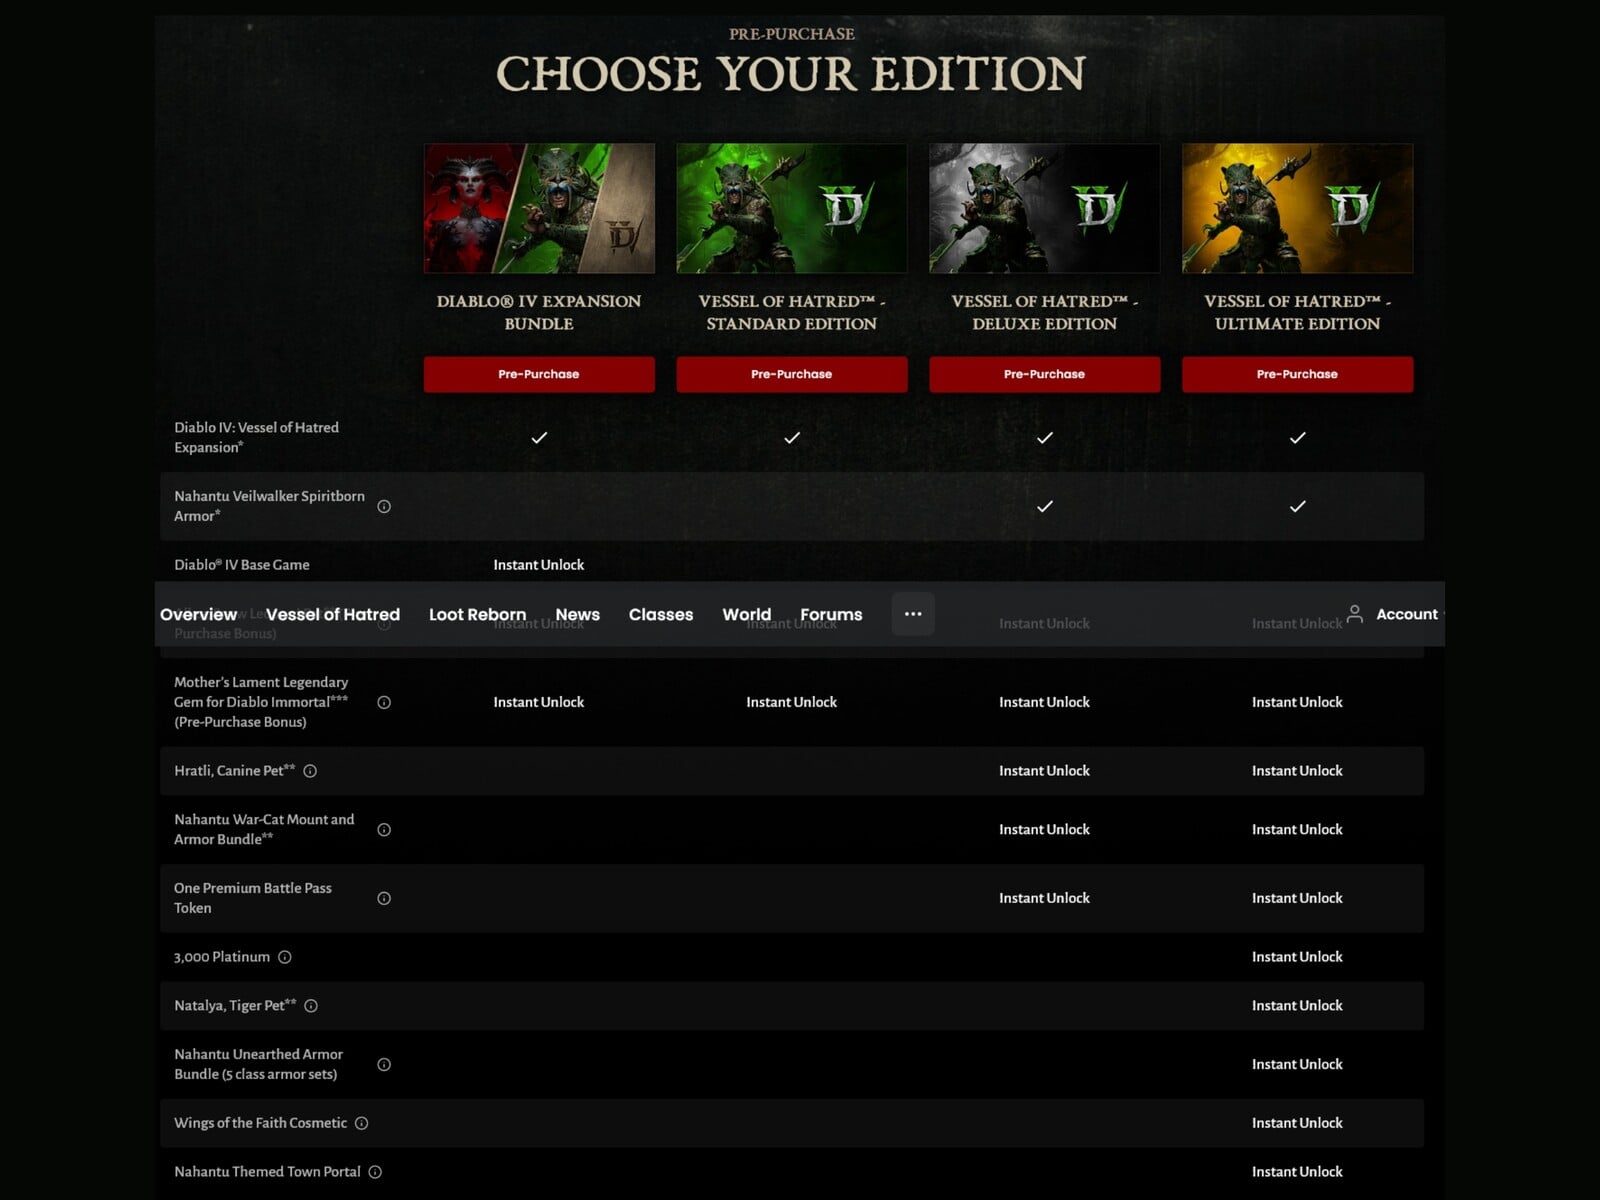This screenshot has width=1600, height=1200.
Task: Open the Account user menu
Action: click(1394, 614)
